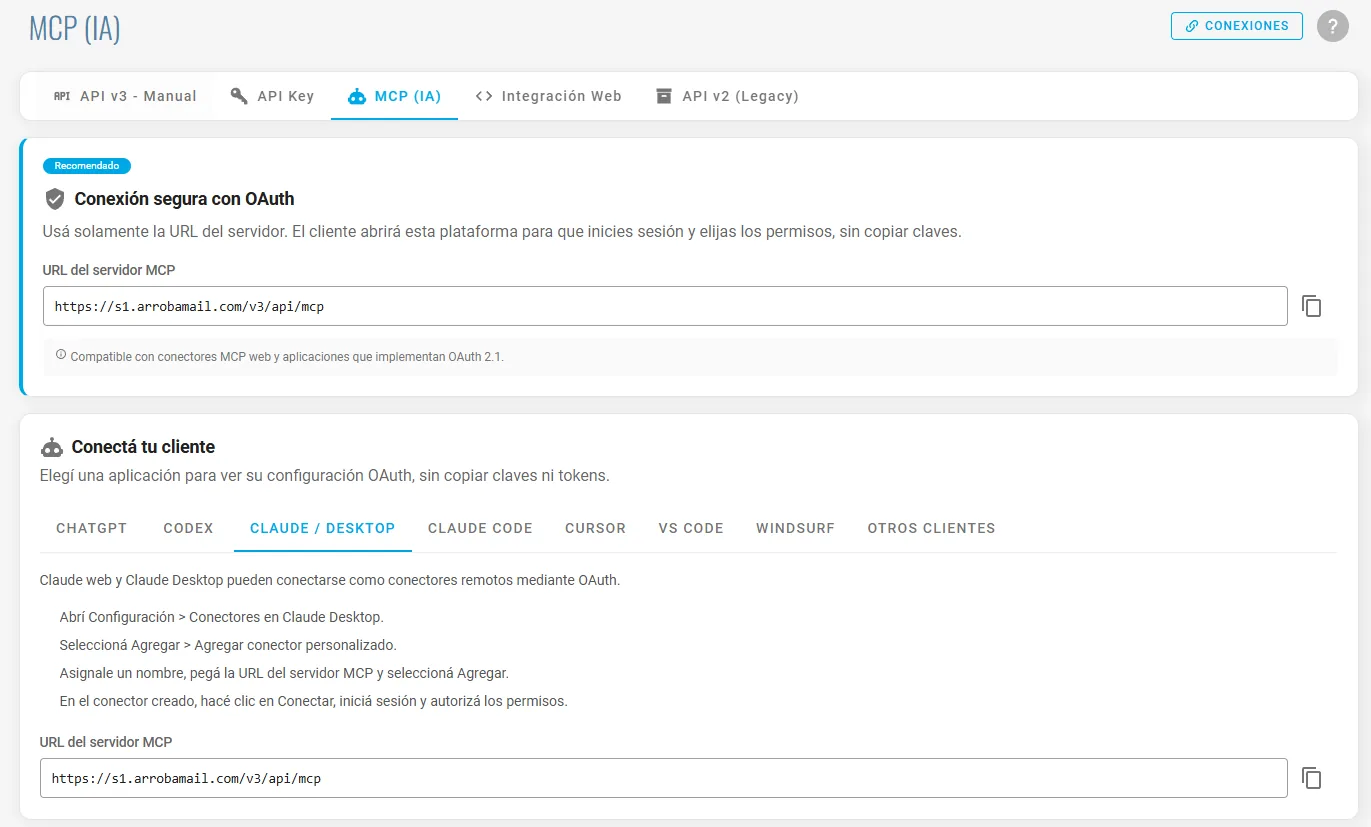Click the shield icon beside Conexión segura
Image resolution: width=1371 pixels, height=827 pixels.
click(x=55, y=198)
